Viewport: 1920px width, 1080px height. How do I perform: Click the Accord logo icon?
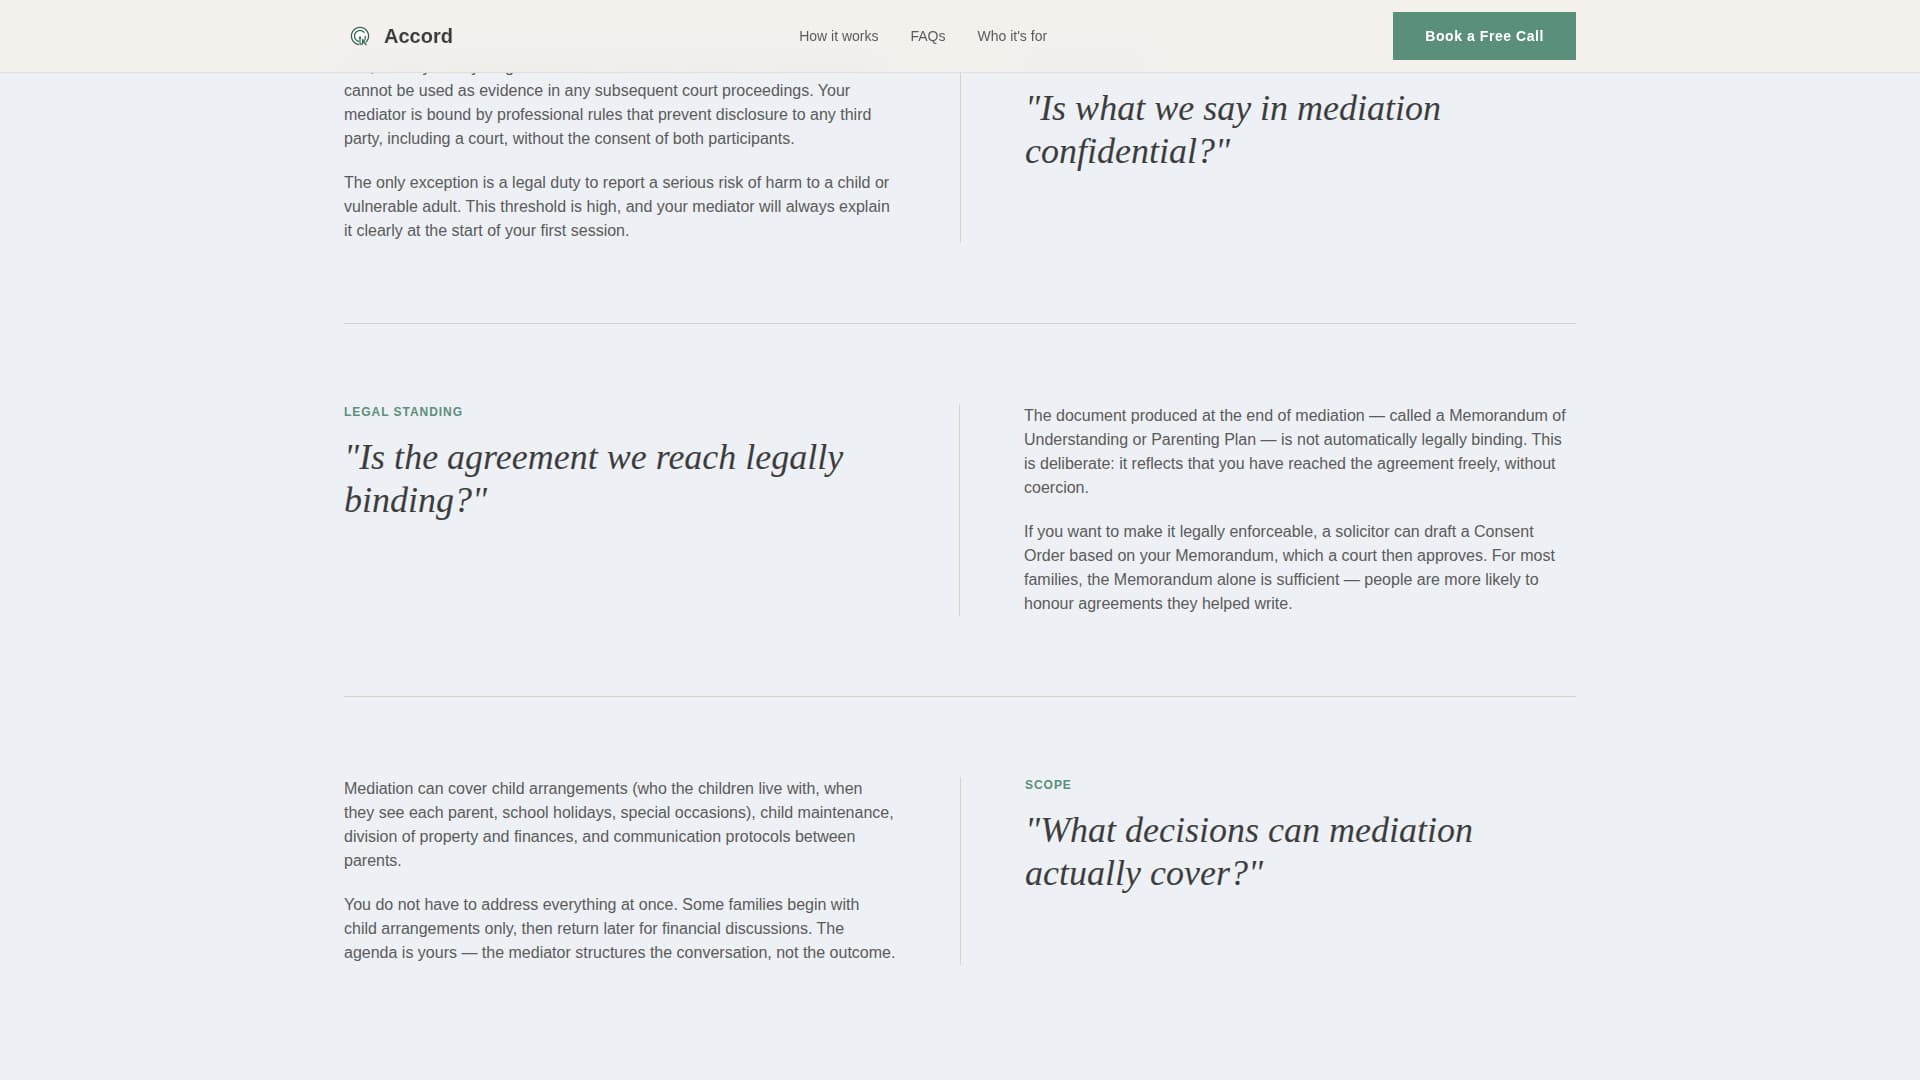(359, 36)
